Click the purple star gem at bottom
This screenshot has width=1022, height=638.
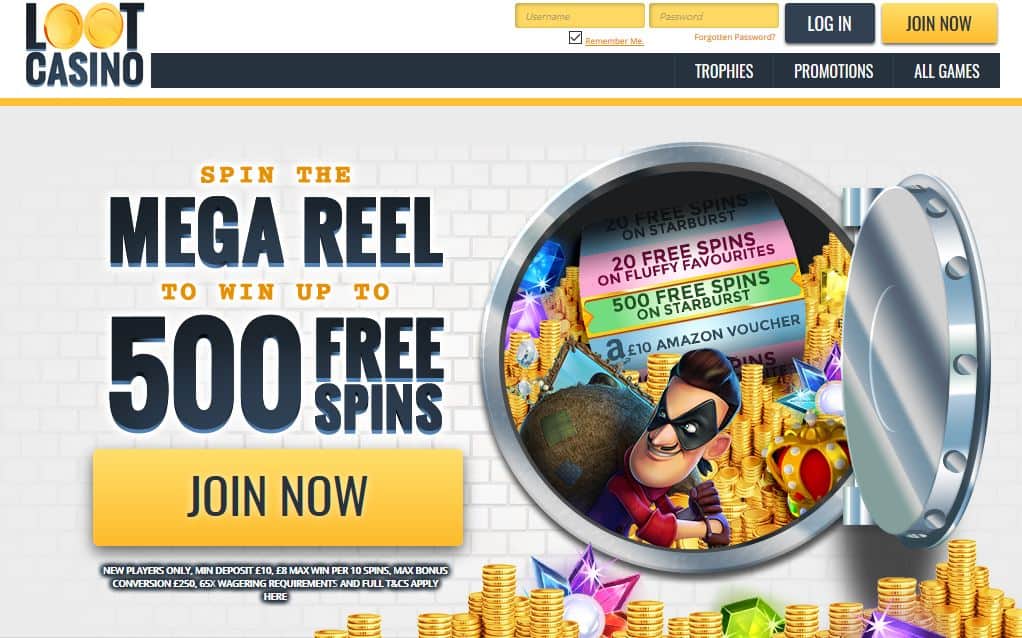585,585
